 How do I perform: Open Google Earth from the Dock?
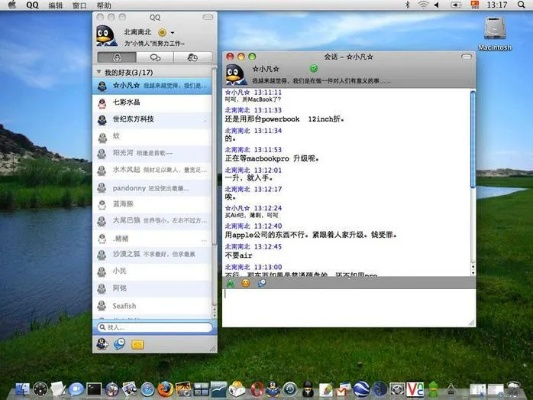[361, 389]
